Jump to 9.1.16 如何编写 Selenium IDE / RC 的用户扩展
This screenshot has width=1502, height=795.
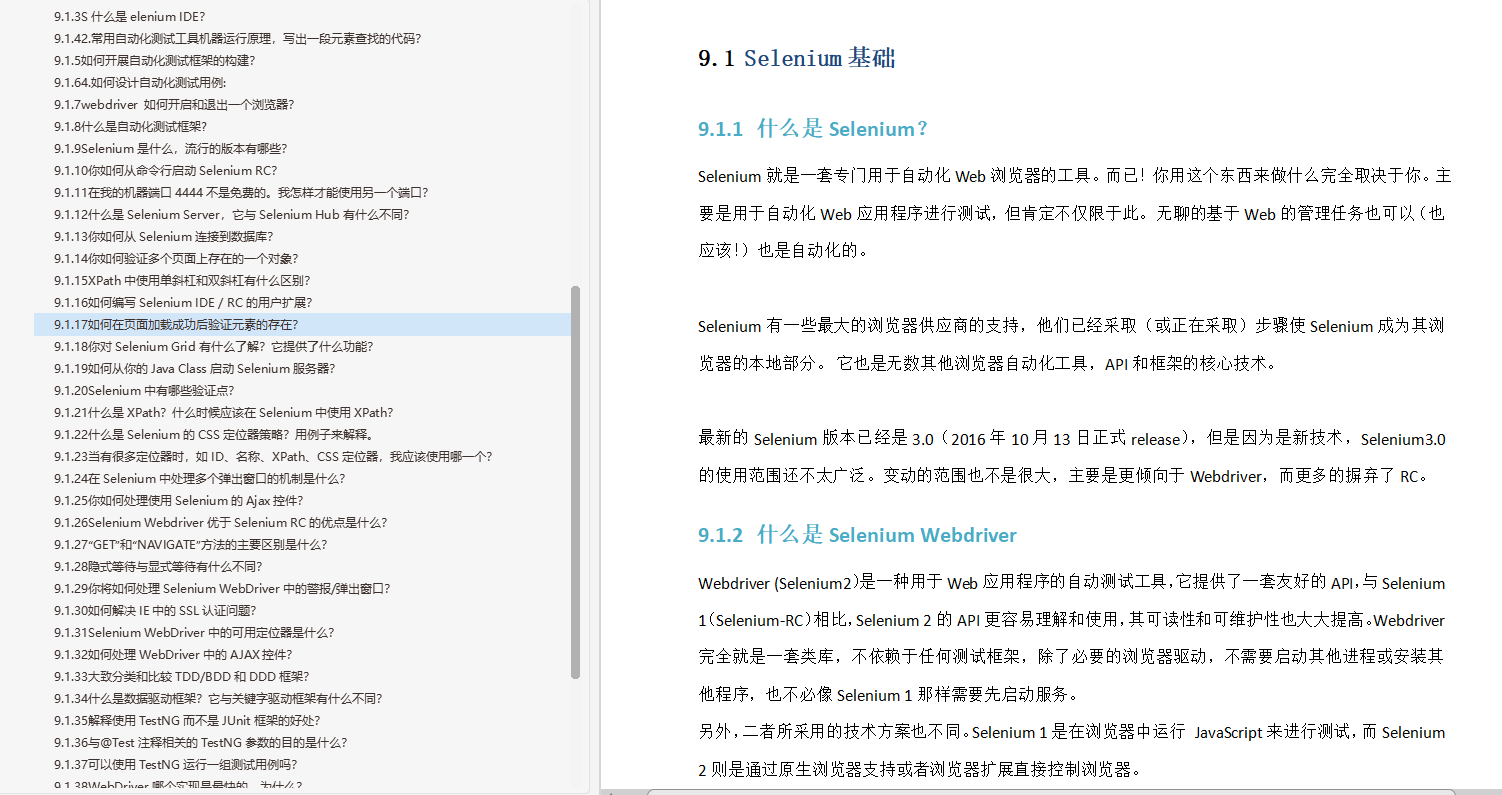pyautogui.click(x=183, y=302)
